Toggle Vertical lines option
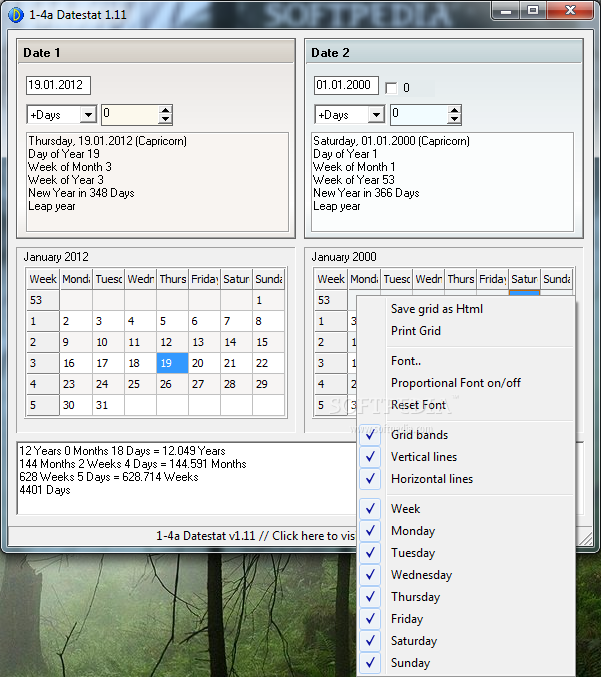The width and height of the screenshot is (601, 677). (x=466, y=457)
